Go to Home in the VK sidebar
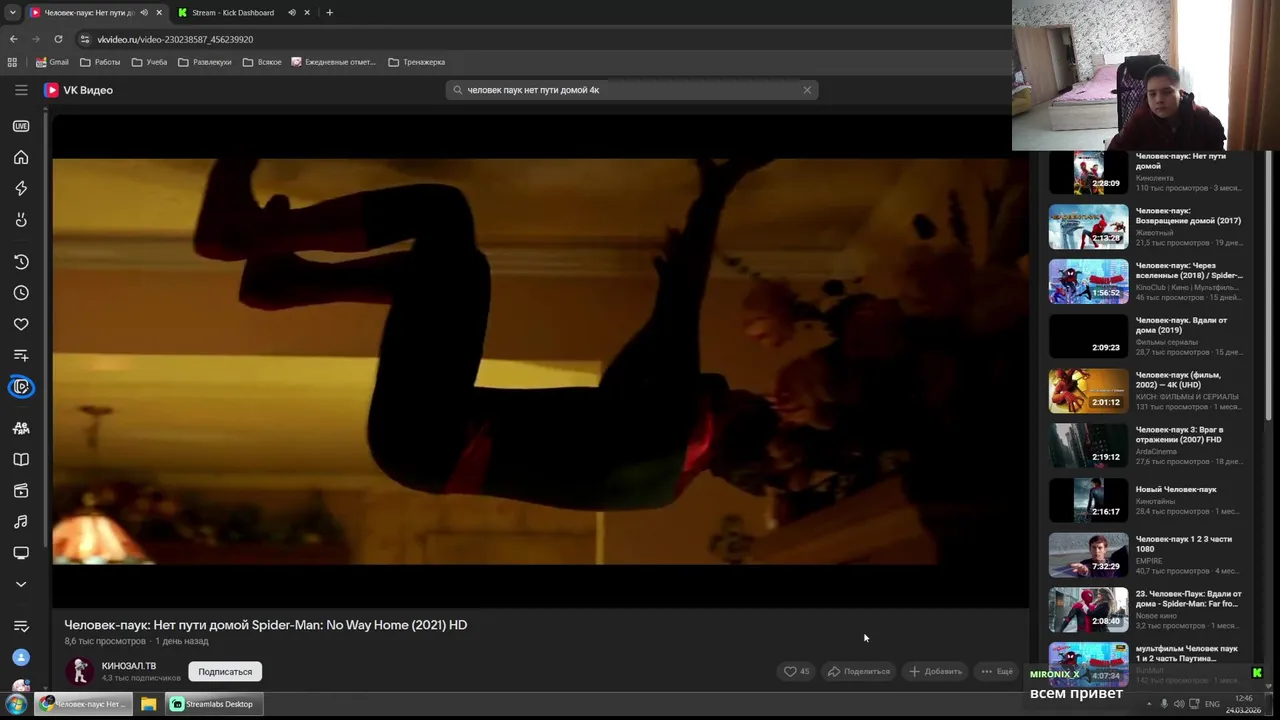Viewport: 1280px width, 720px height. (x=21, y=157)
